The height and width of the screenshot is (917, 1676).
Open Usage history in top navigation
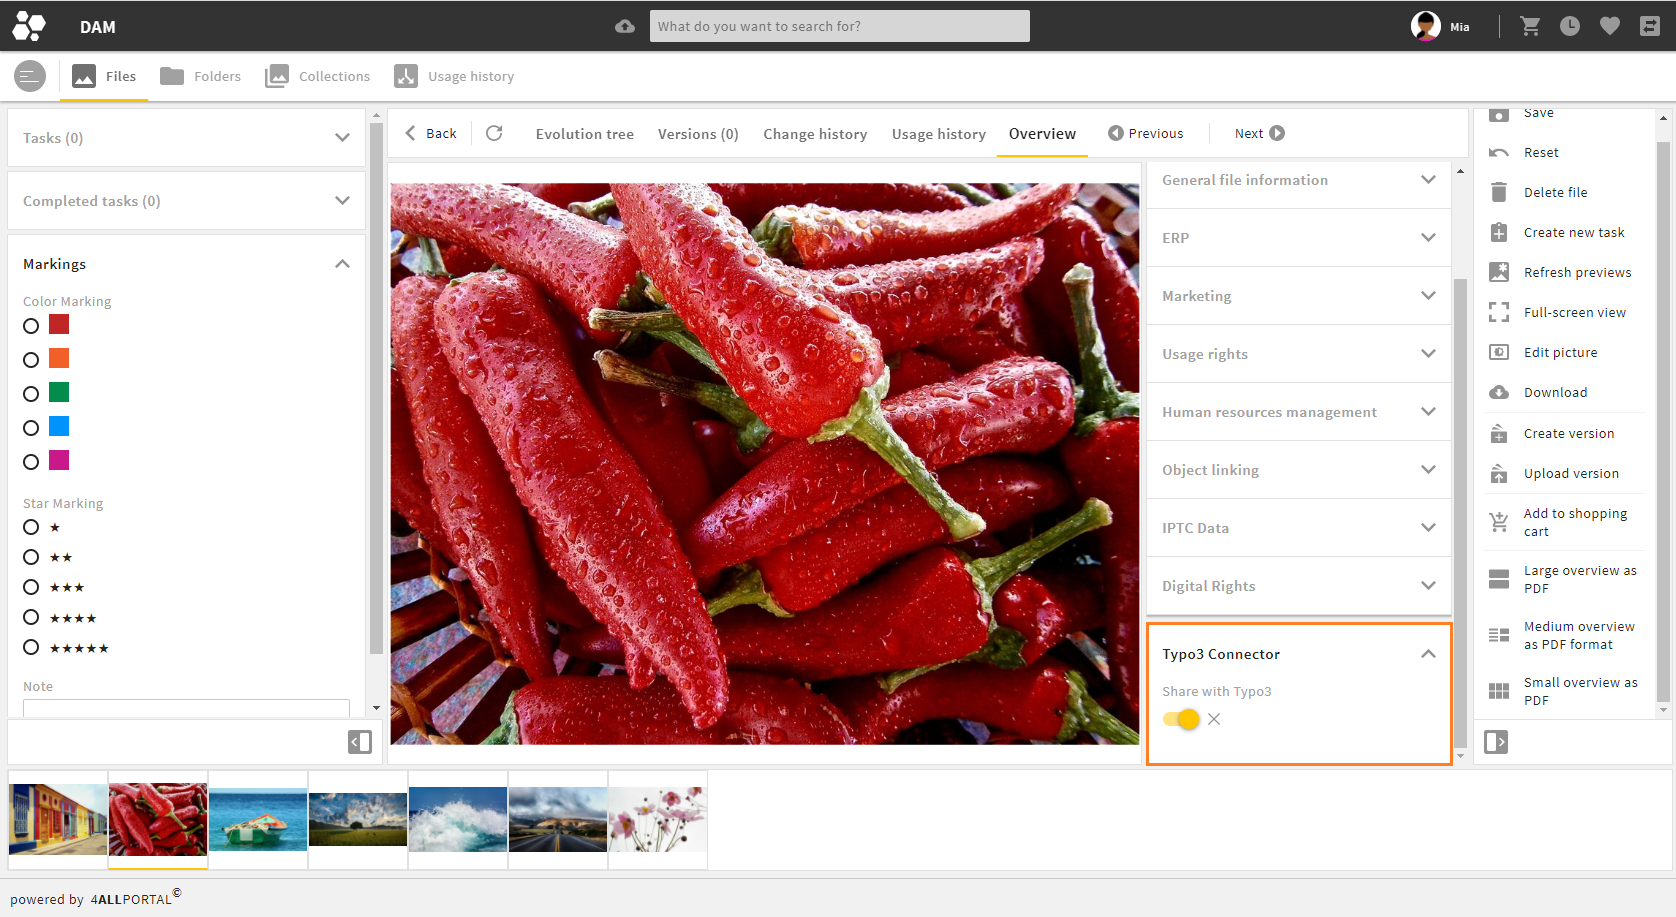click(x=454, y=76)
